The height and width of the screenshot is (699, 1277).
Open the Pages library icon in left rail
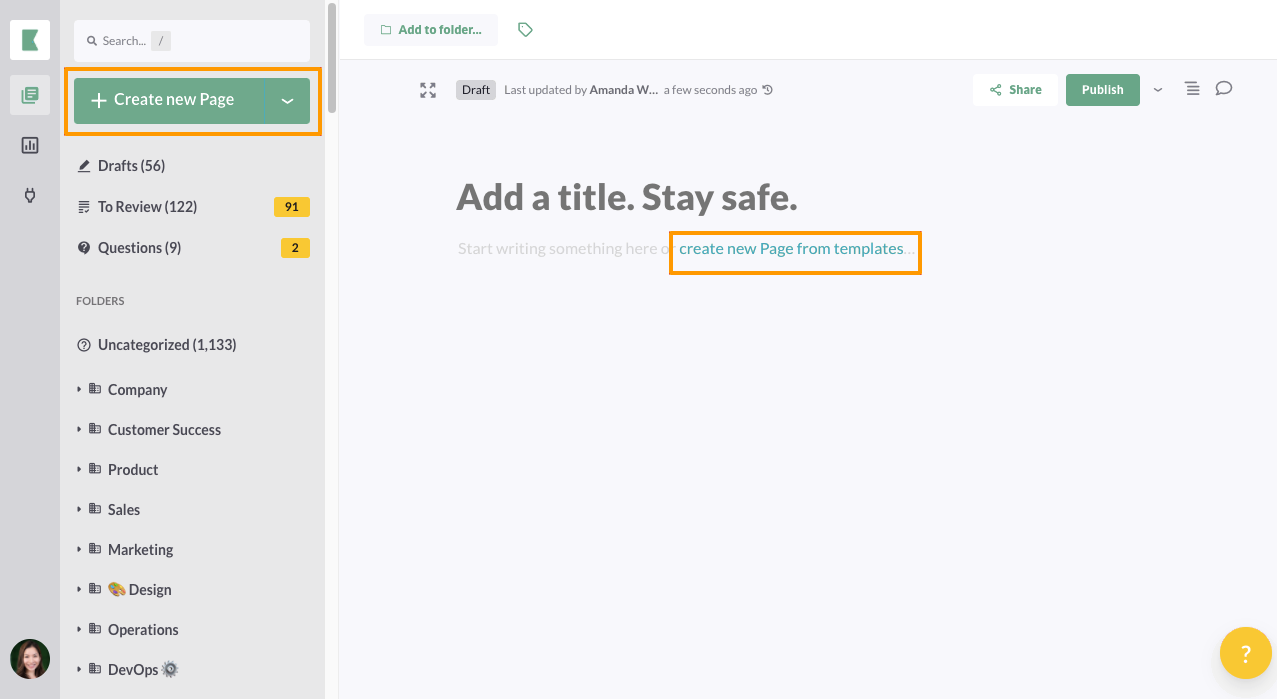(x=30, y=95)
